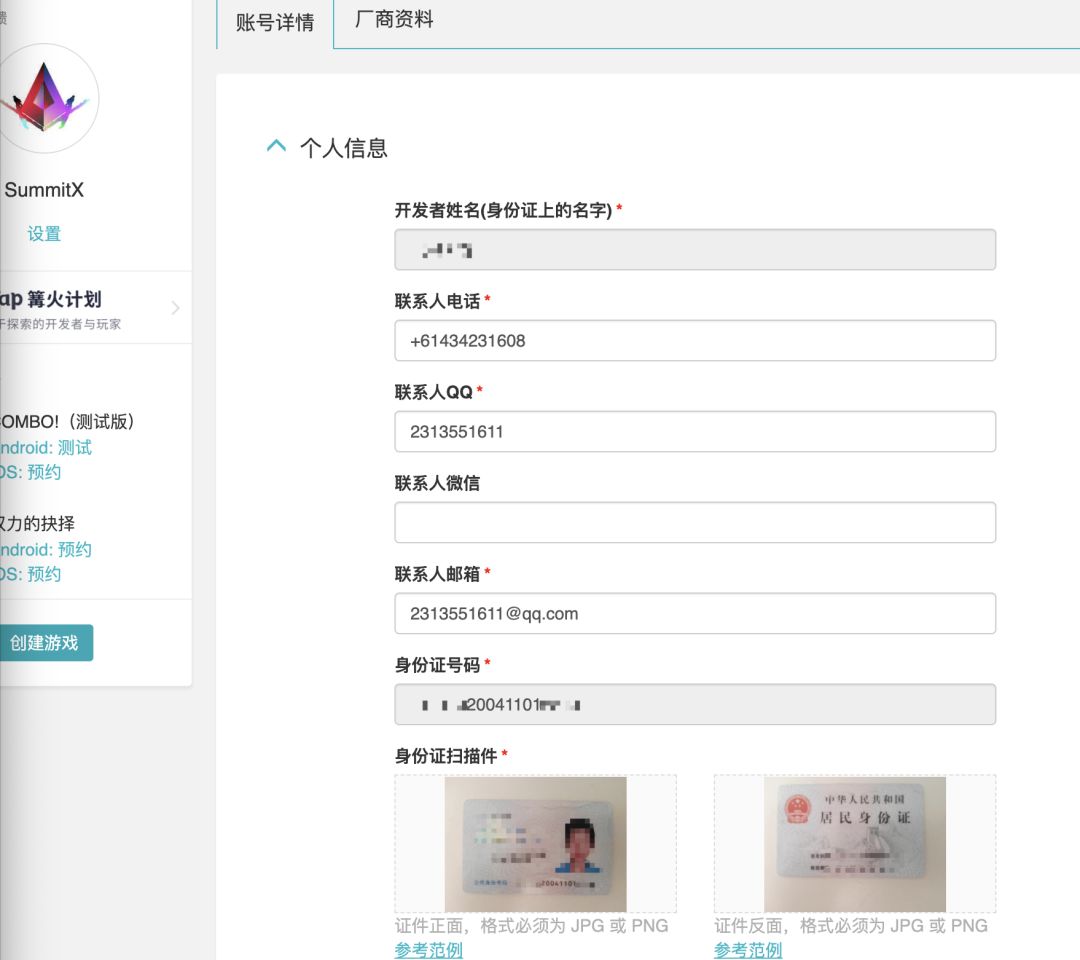Open 参考范例 link under 证件反面
1080x960 pixels.
pyautogui.click(x=748, y=950)
